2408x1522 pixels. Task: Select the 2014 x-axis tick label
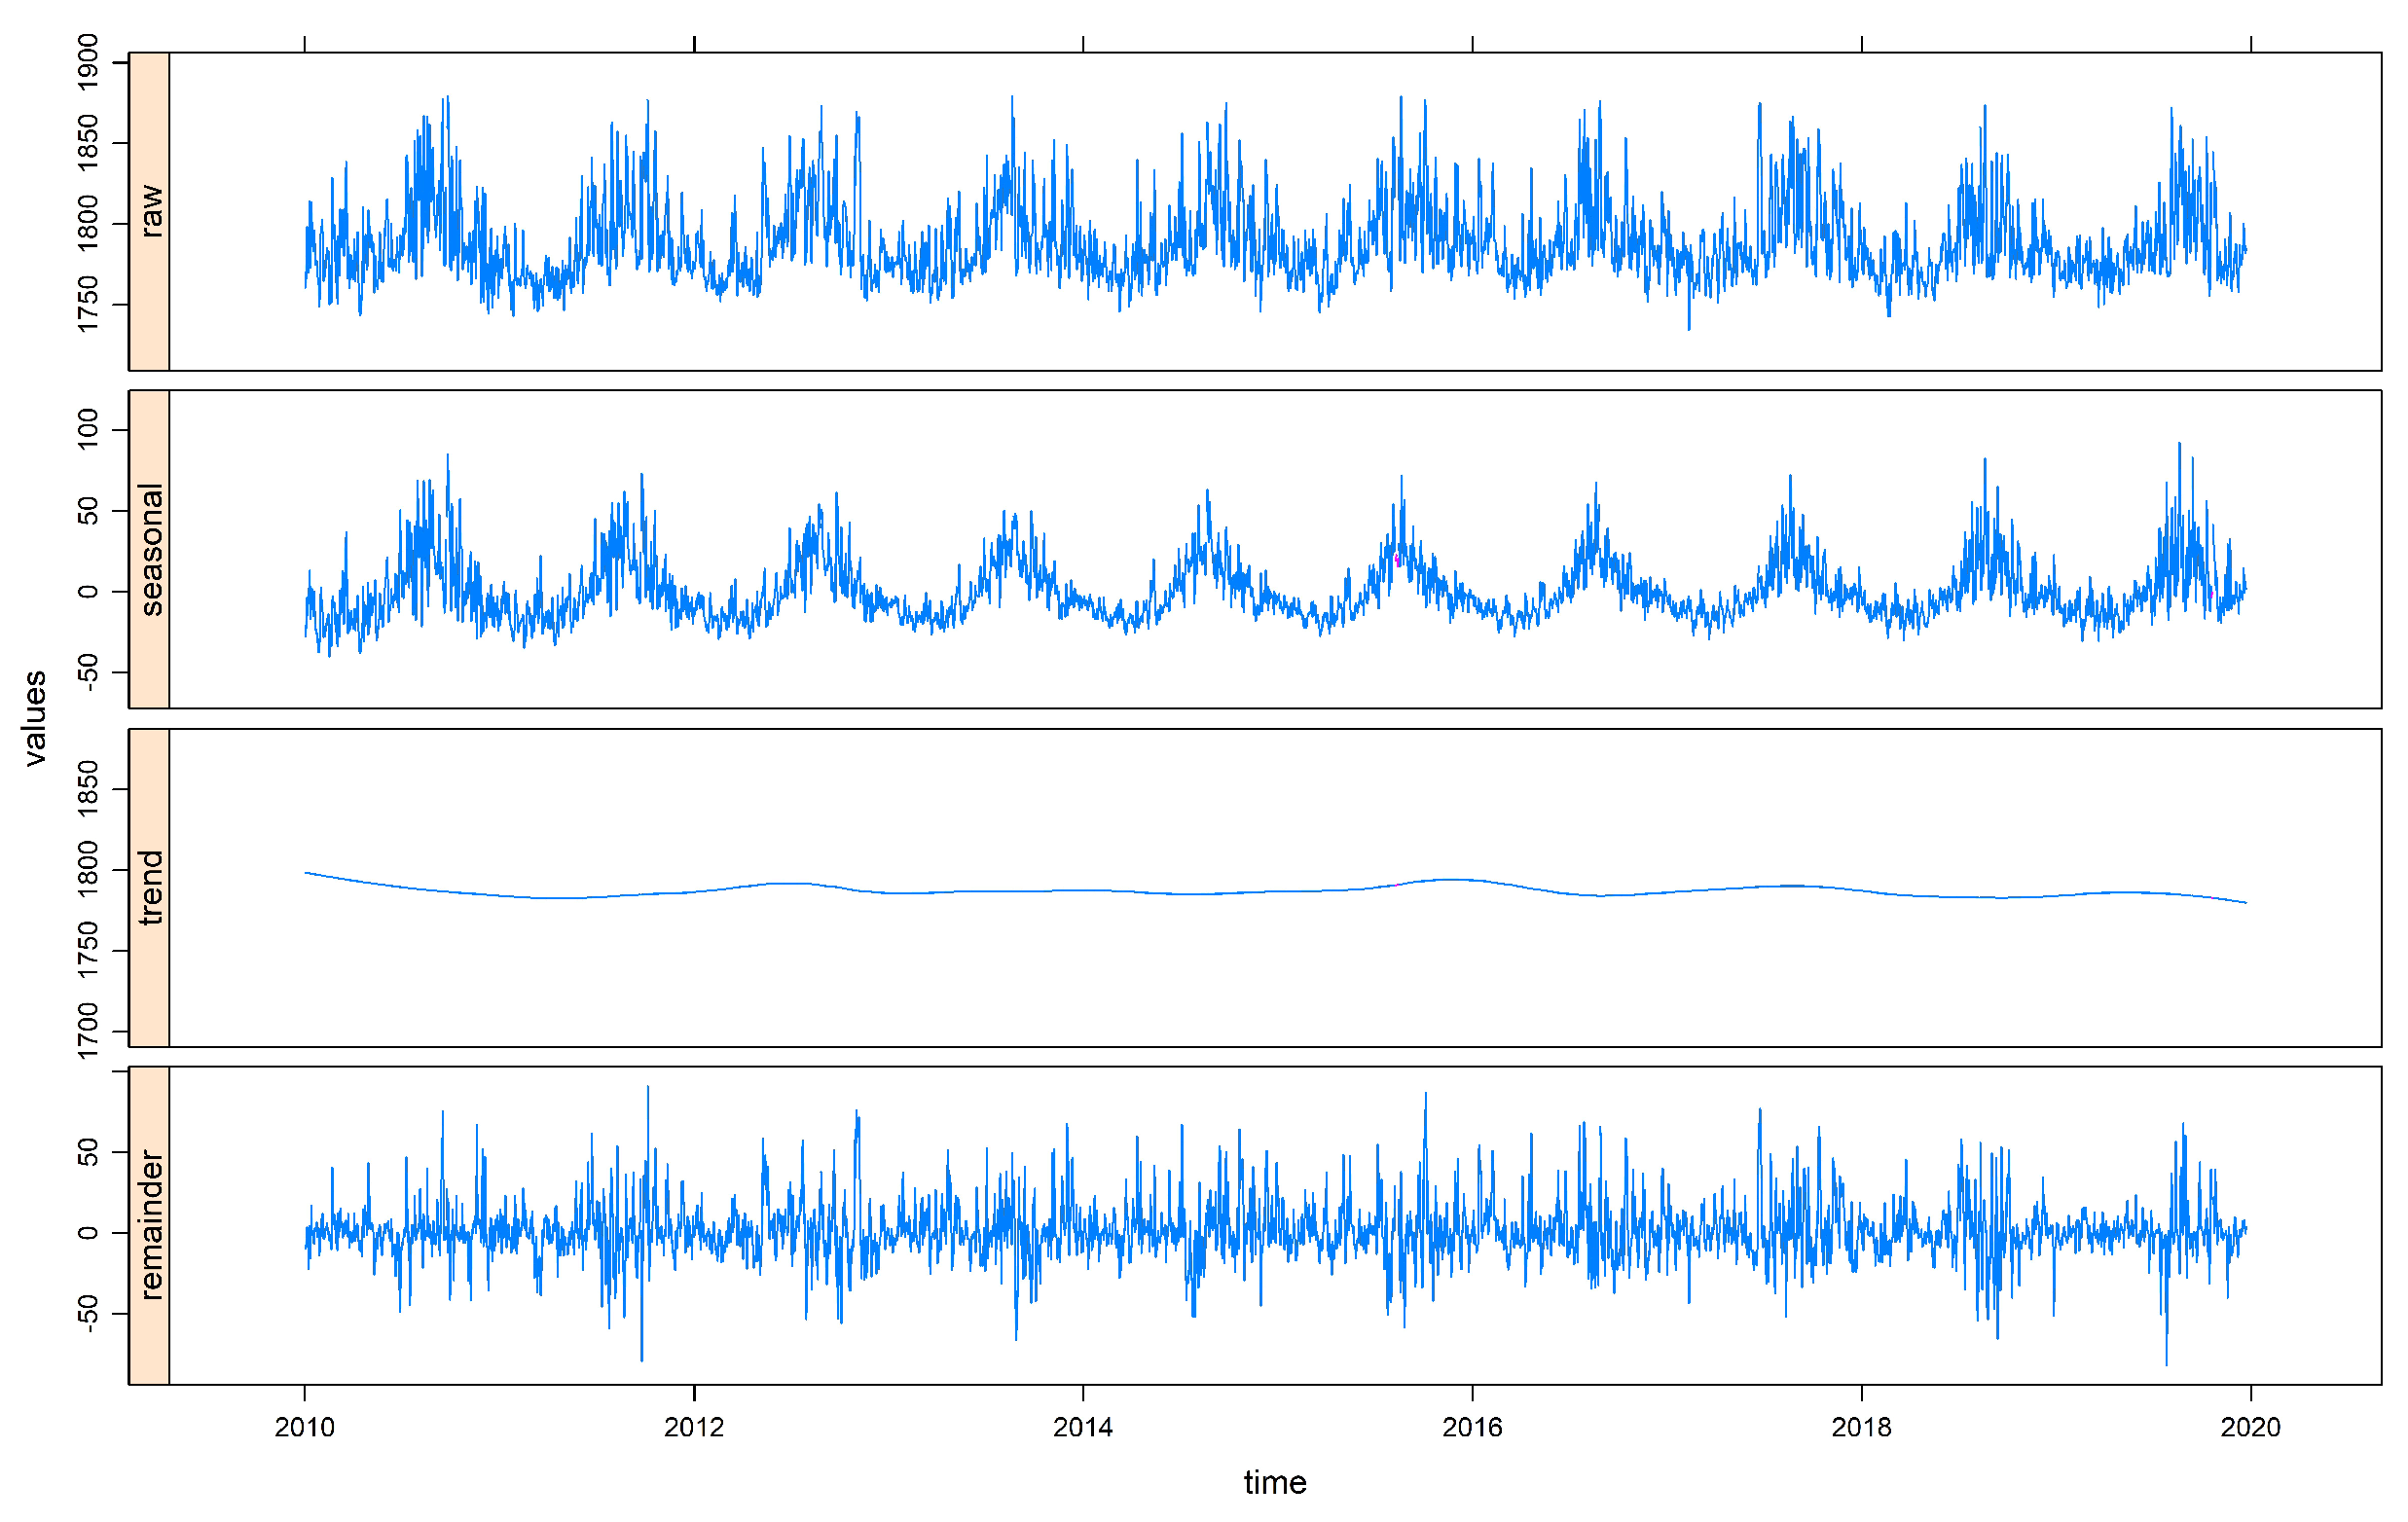(x=1083, y=1427)
